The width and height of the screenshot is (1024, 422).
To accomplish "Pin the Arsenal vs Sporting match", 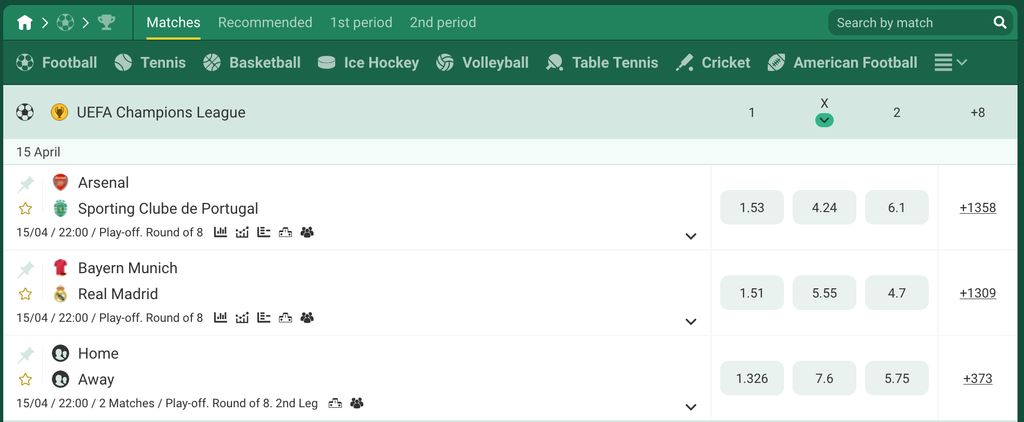I will tap(25, 184).
